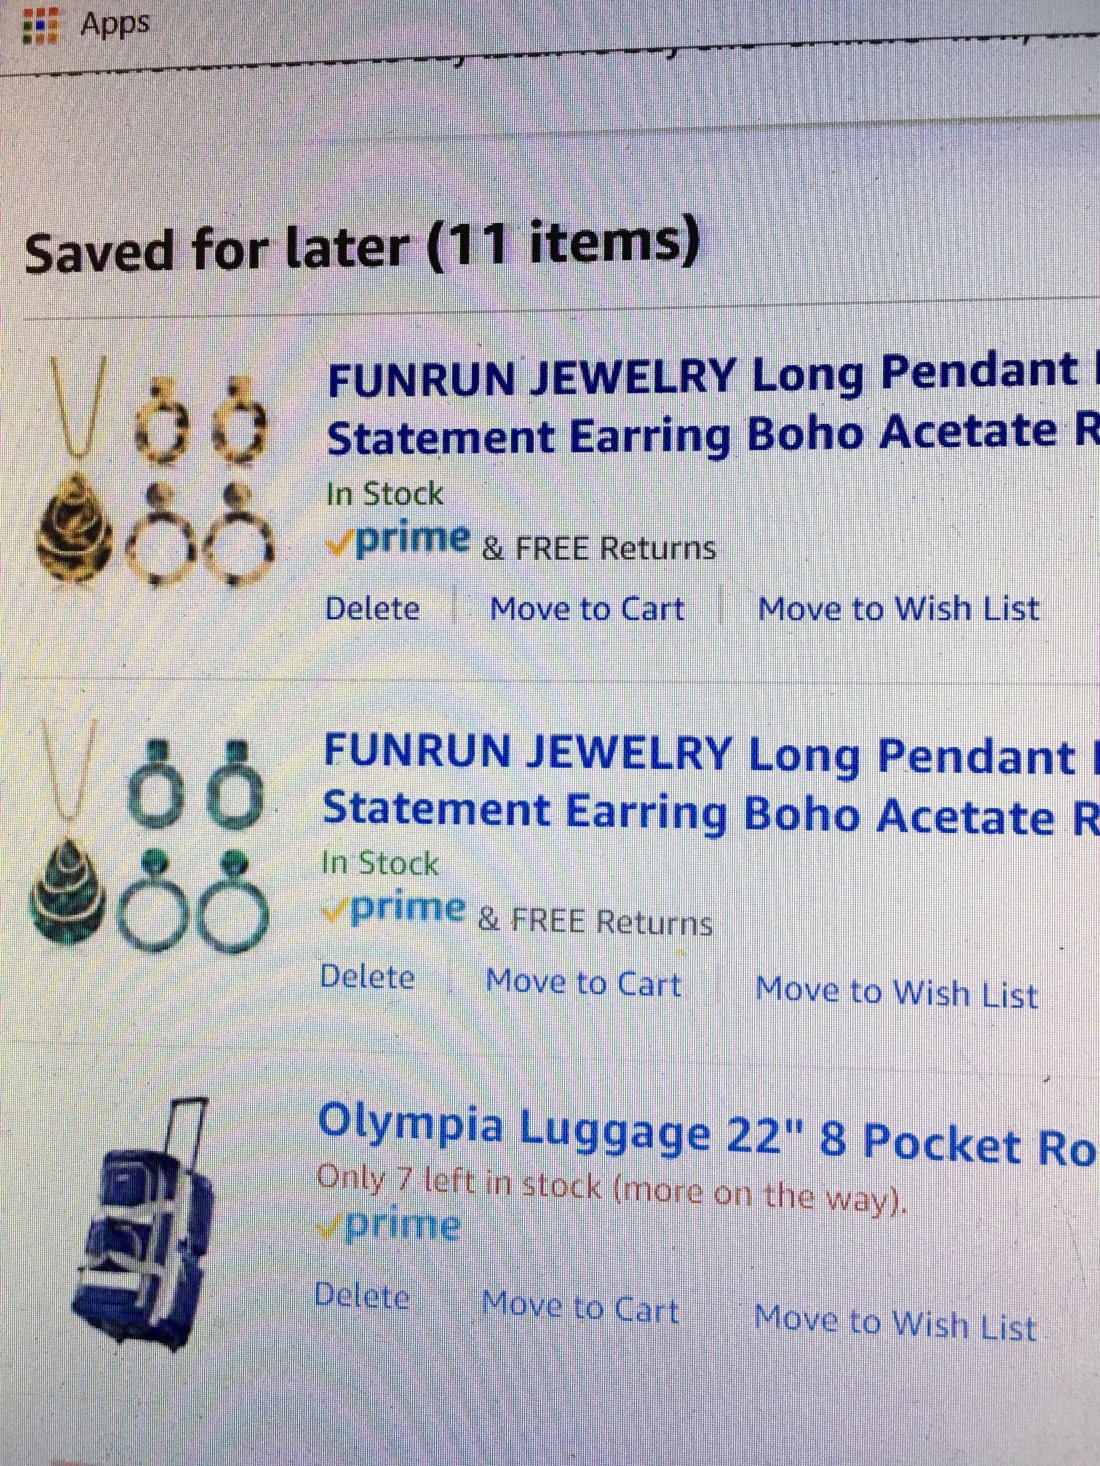The width and height of the screenshot is (1100, 1466).
Task: Open the Apps grid icon in bookmarks bar
Action: point(40,24)
